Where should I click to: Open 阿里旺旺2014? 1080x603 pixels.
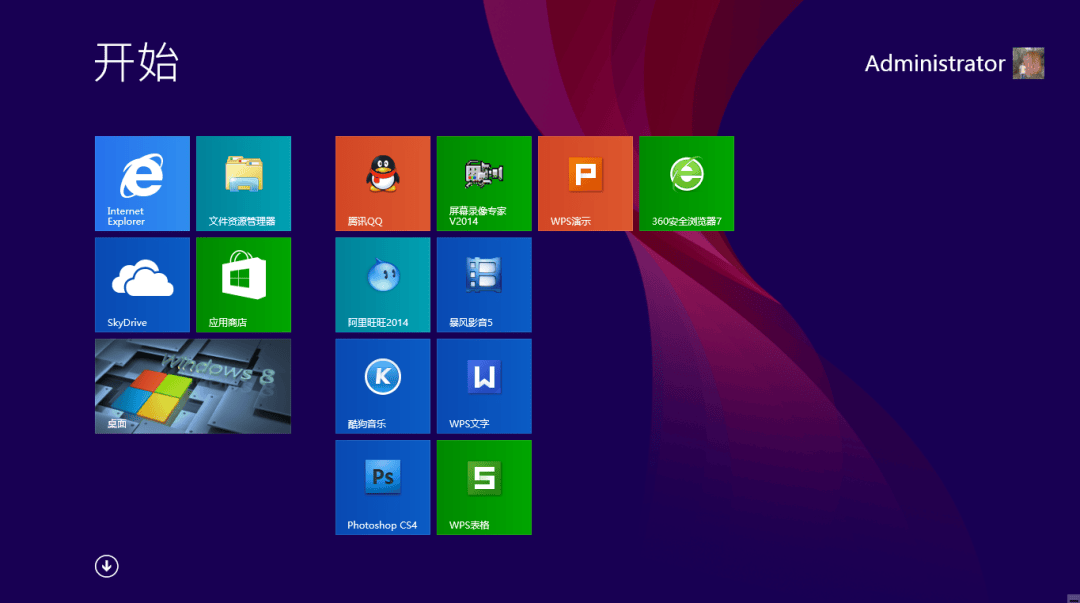click(382, 284)
